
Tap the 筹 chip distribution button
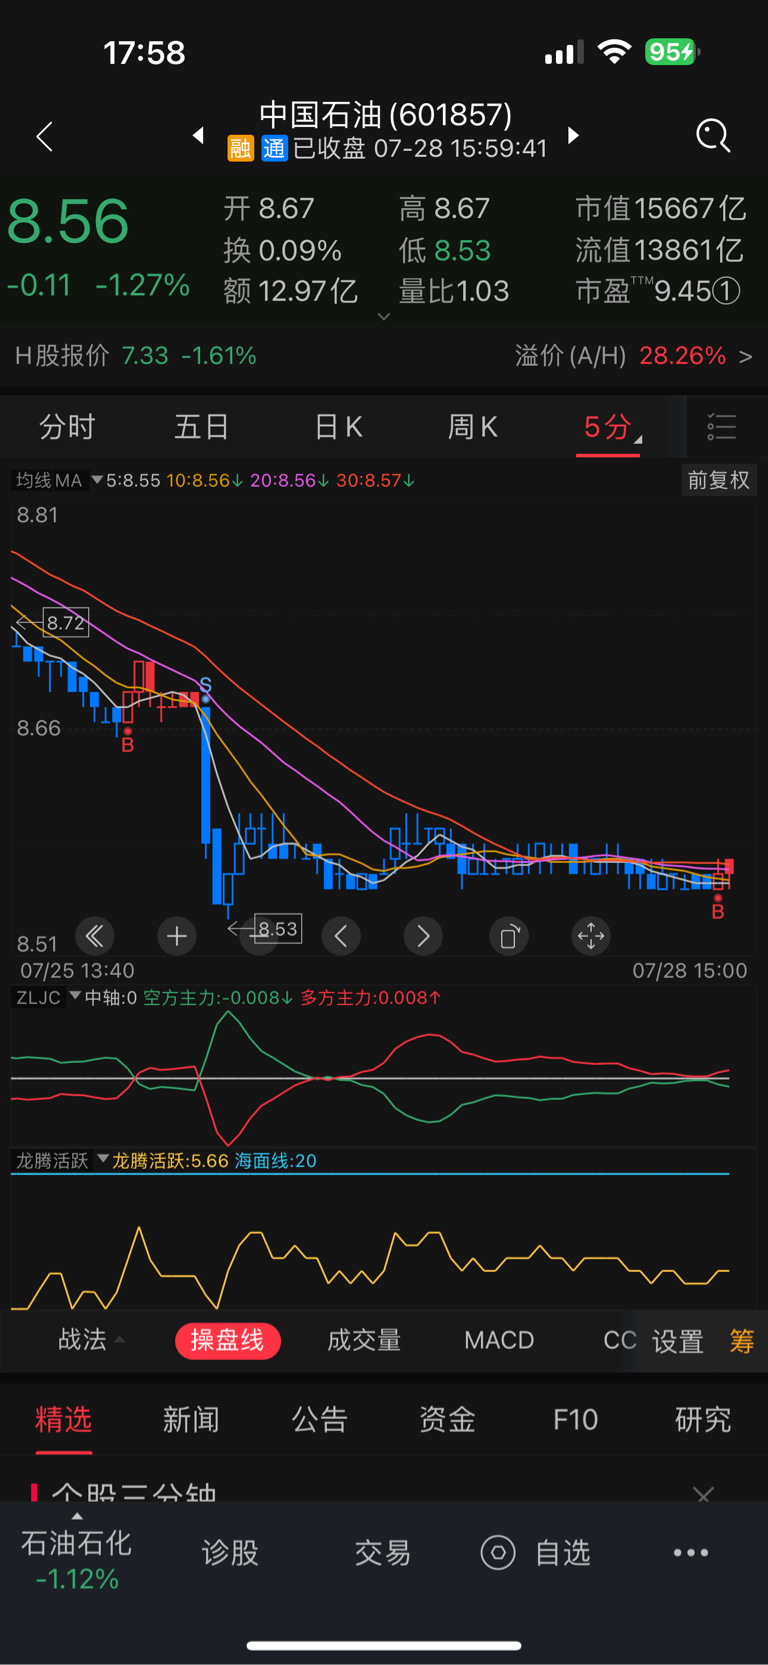coord(742,1341)
